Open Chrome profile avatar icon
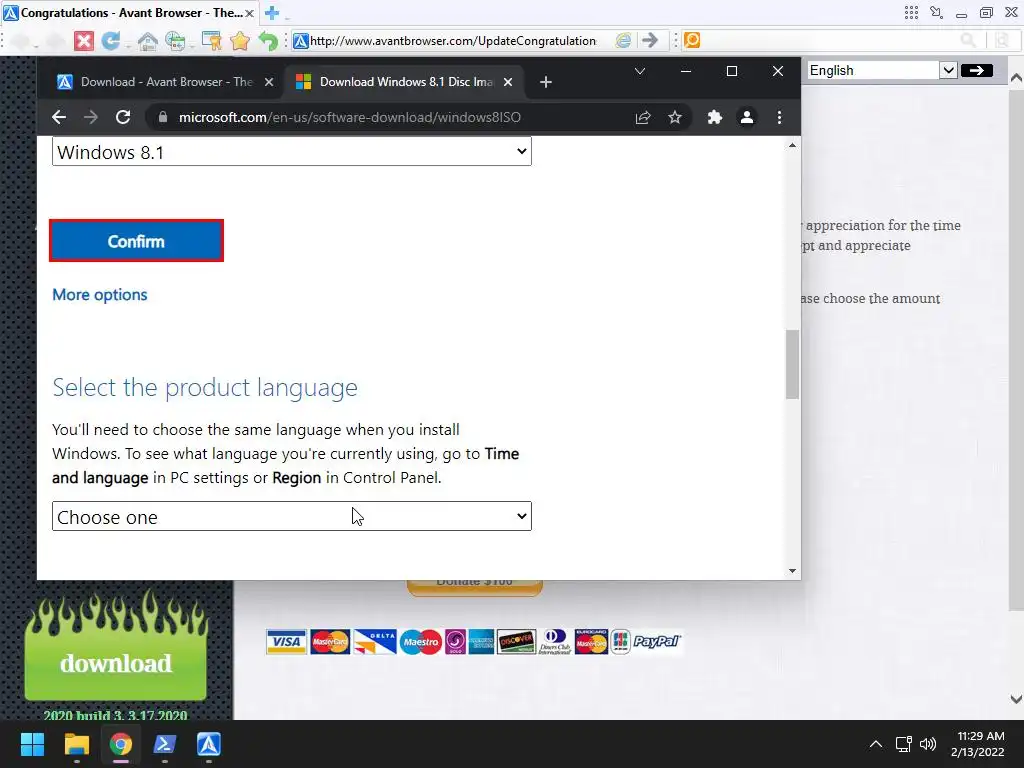The height and width of the screenshot is (768, 1024). point(746,117)
